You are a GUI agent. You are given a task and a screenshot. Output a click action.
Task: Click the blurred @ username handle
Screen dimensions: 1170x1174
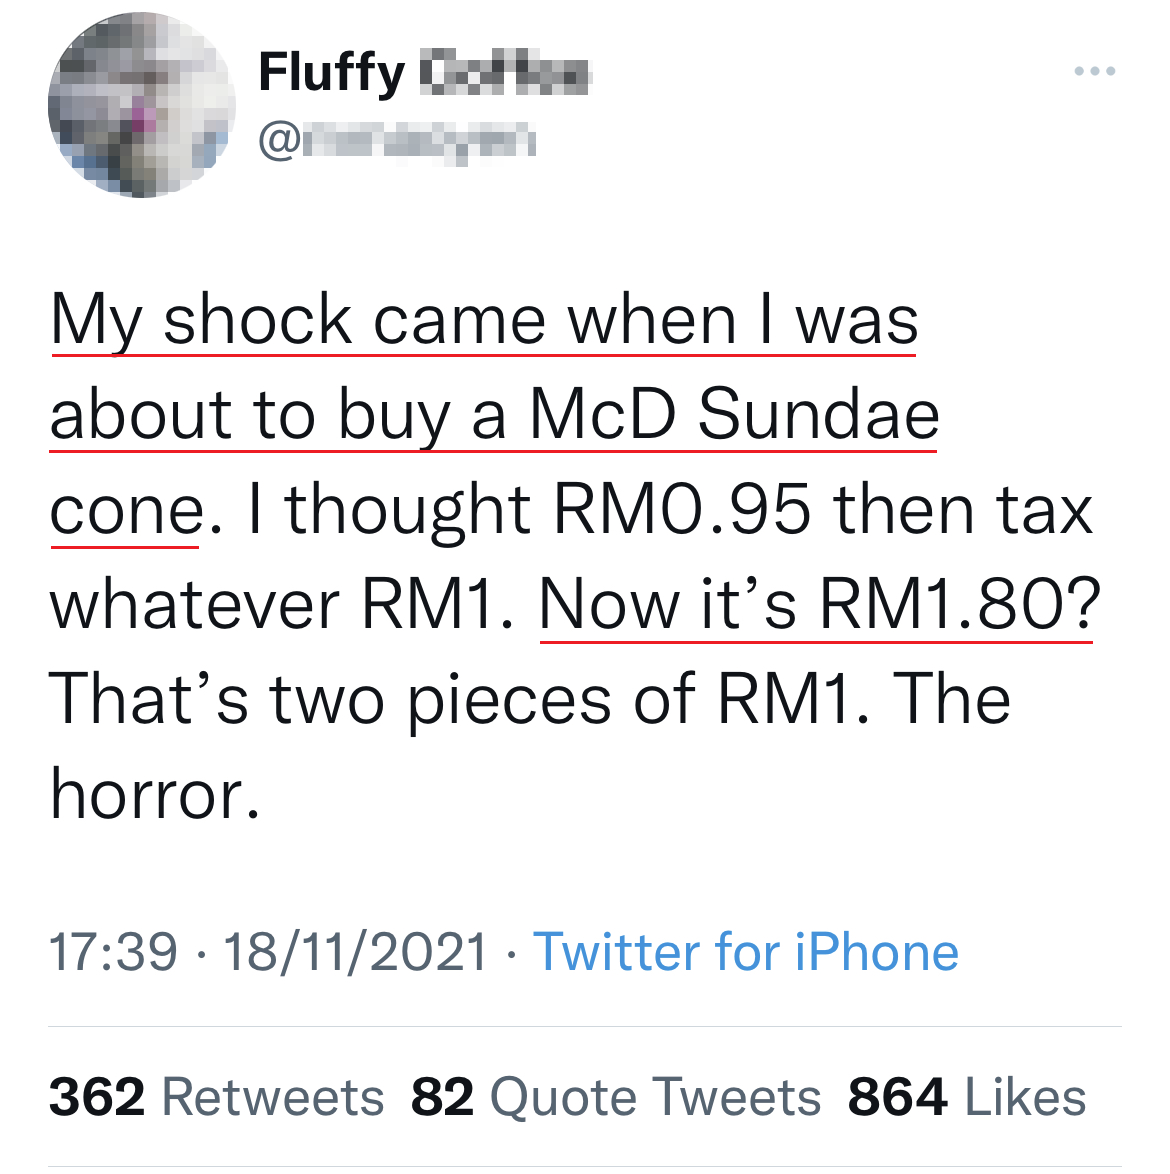coord(418,142)
